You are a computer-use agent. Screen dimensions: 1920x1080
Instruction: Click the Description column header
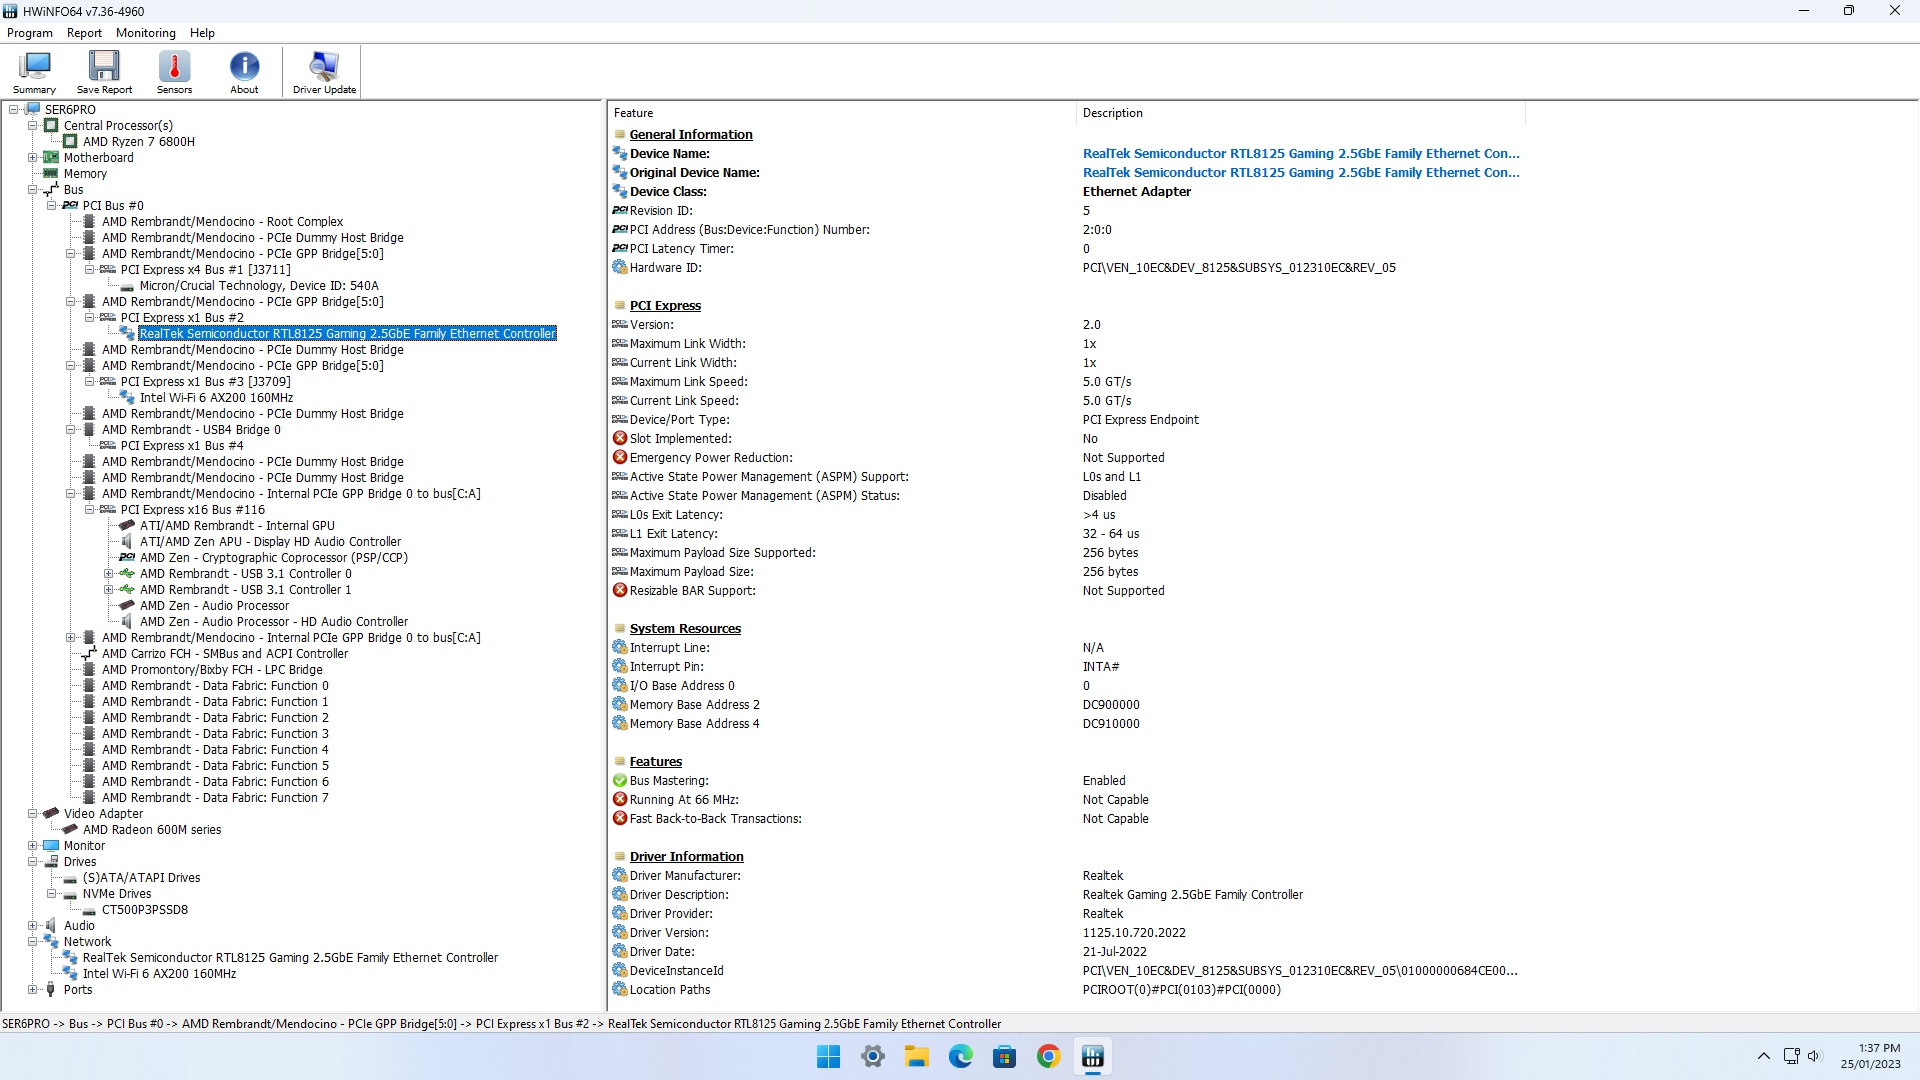[1301, 113]
